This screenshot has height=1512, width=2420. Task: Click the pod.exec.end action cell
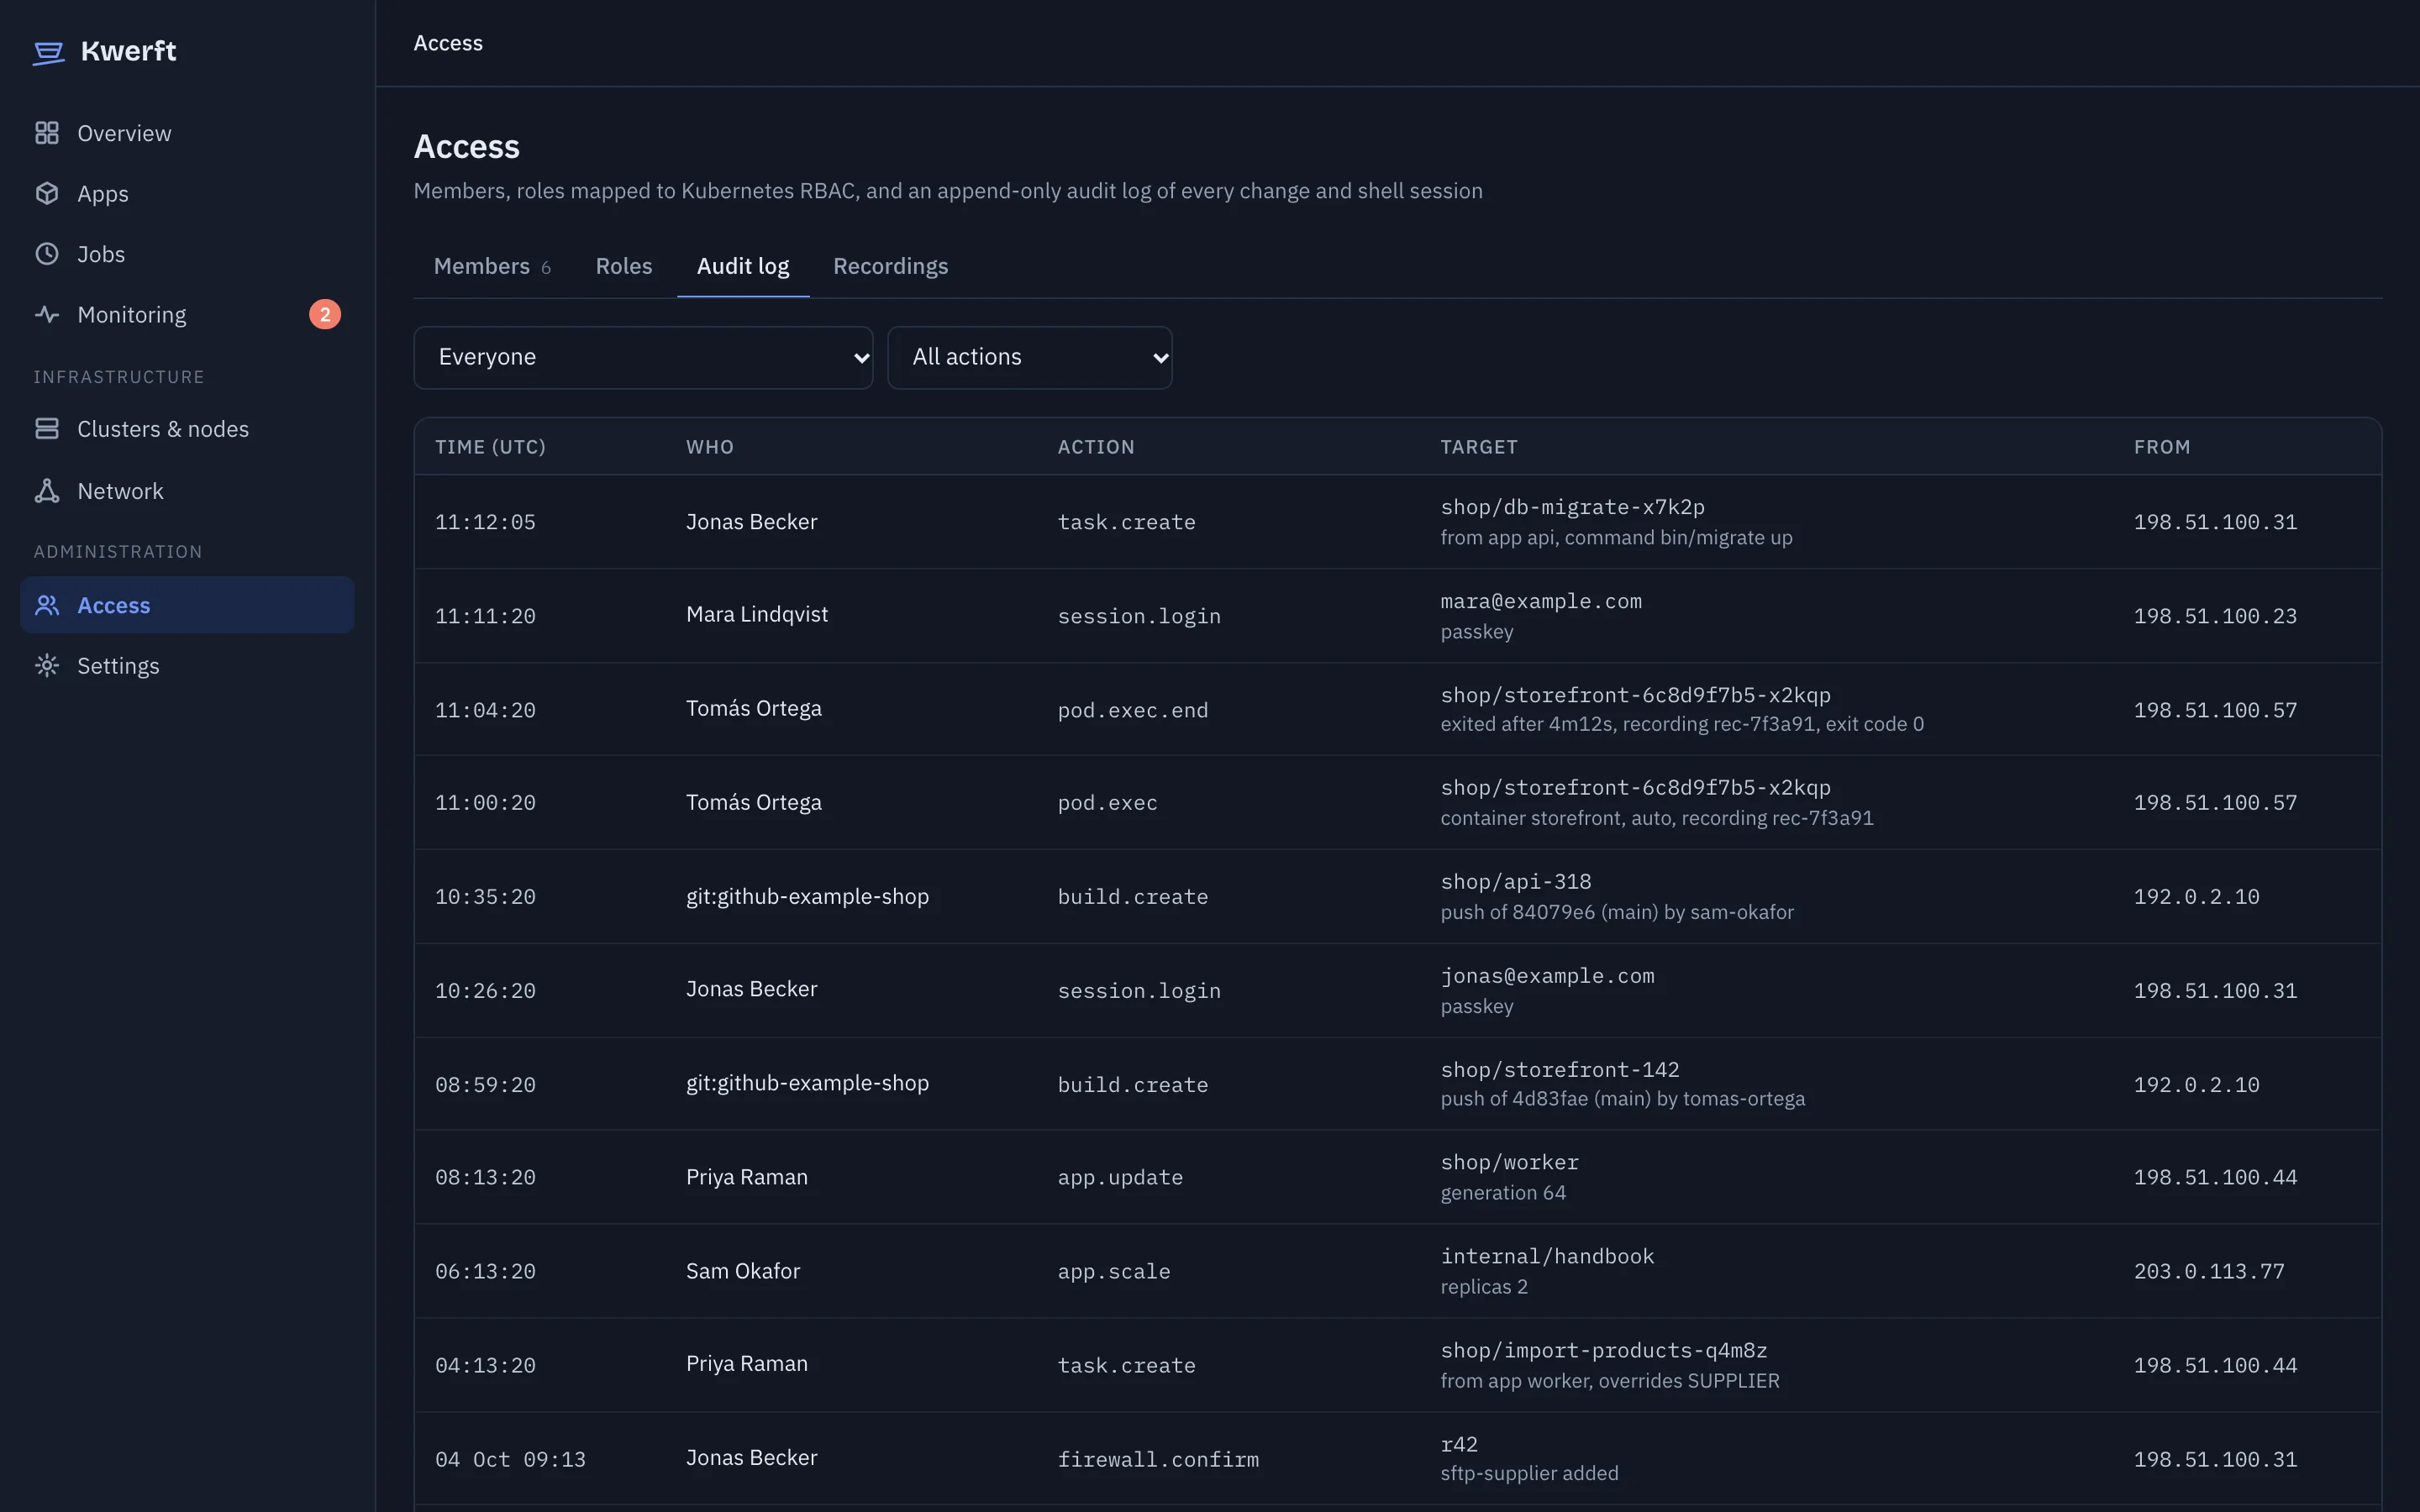pyautogui.click(x=1133, y=710)
